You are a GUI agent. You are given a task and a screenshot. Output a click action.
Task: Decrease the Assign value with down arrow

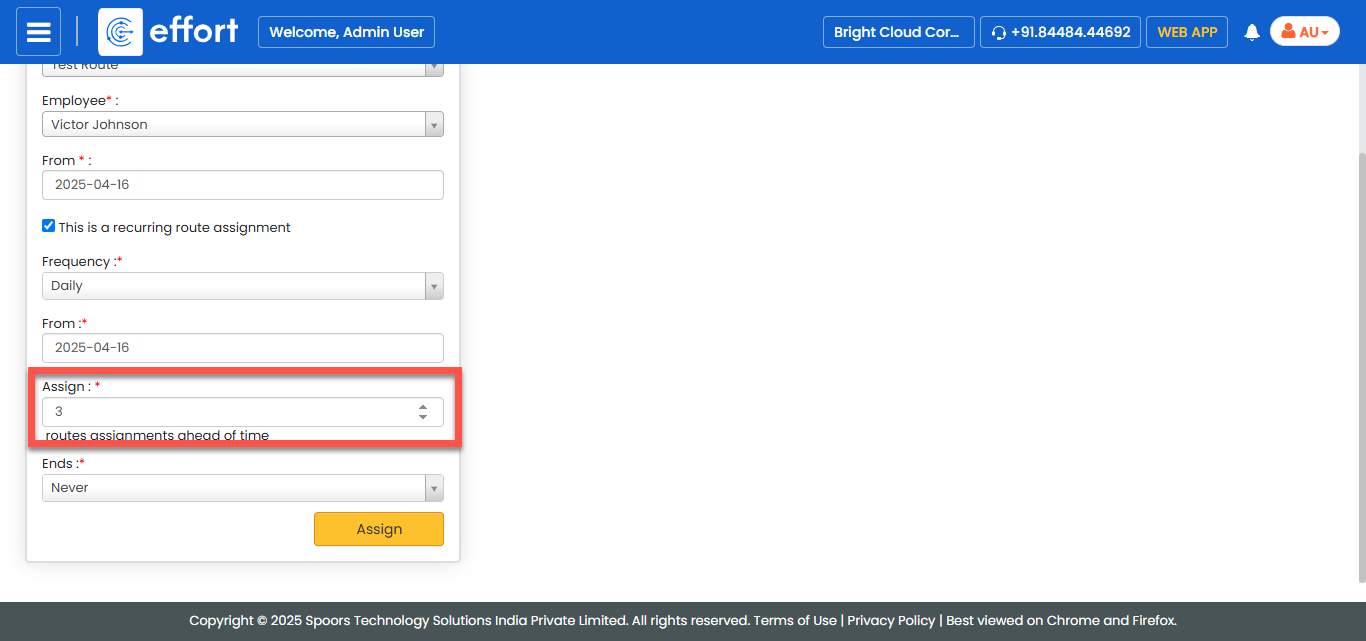[x=423, y=417]
